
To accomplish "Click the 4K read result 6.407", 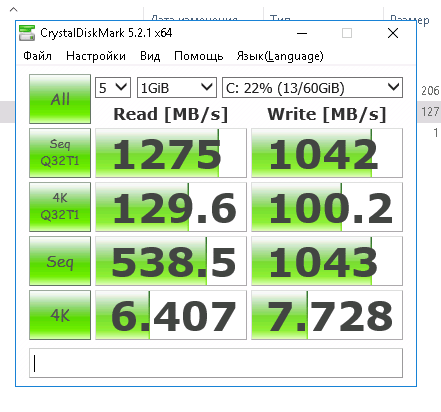I will tap(171, 315).
